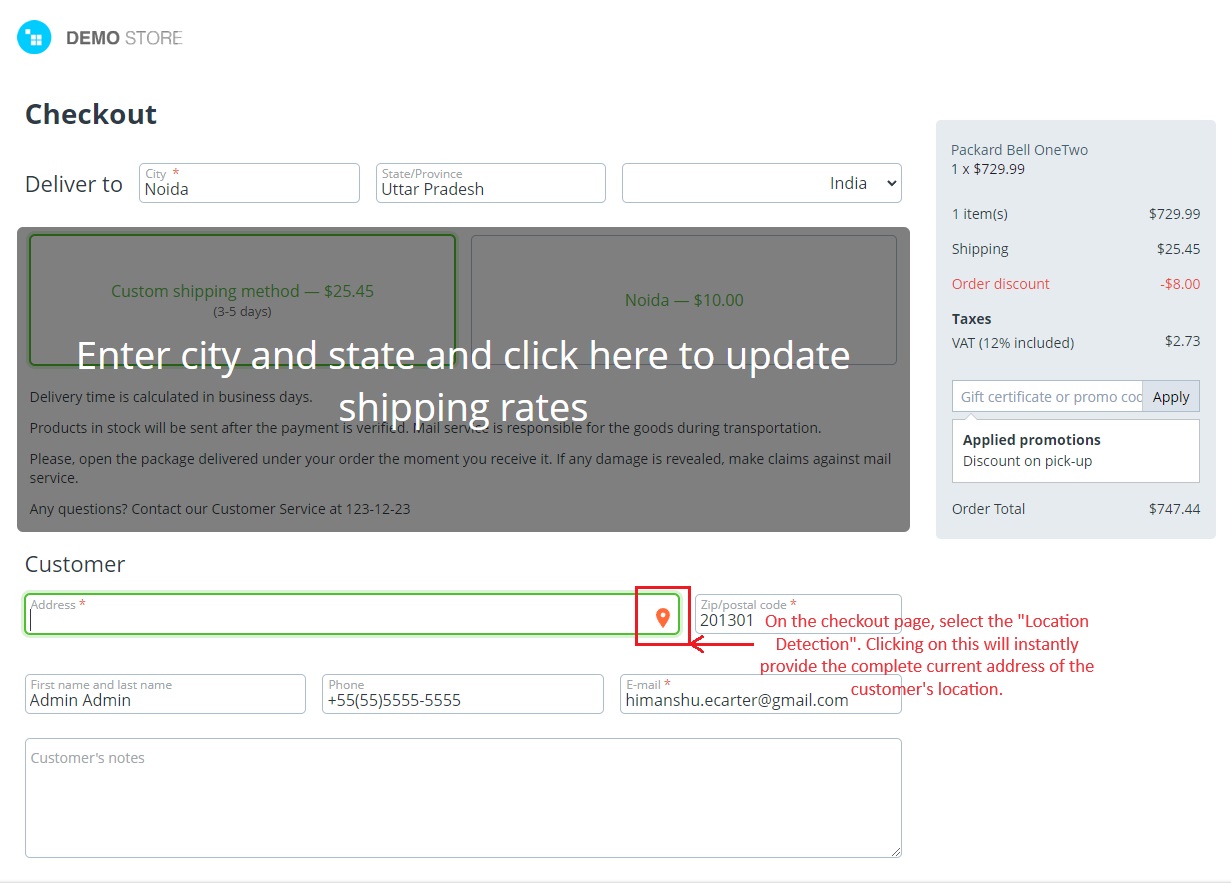Viewport: 1231px width, 883px height.
Task: Click the State/Province field with Uttar Pradesh
Action: tap(491, 183)
